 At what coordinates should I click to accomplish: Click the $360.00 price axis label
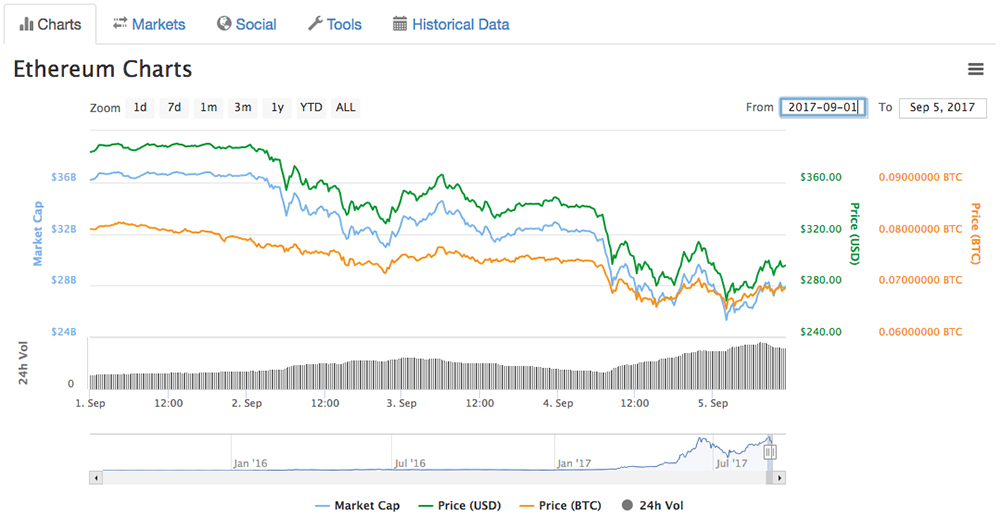click(x=821, y=177)
